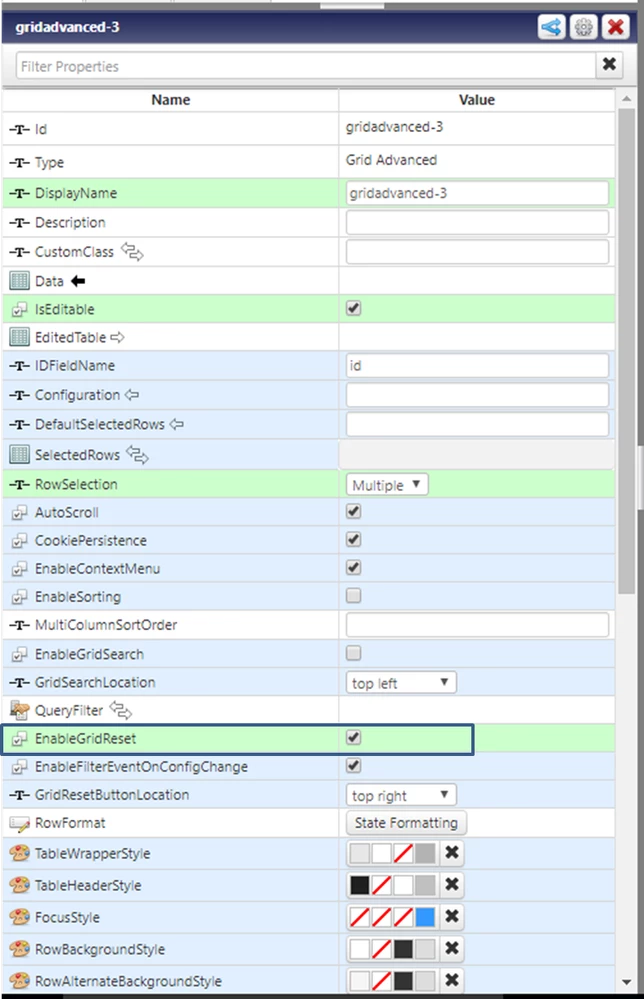The image size is (644, 999).
Task: Click the gridadvanced-3 Id value
Action: tap(394, 127)
